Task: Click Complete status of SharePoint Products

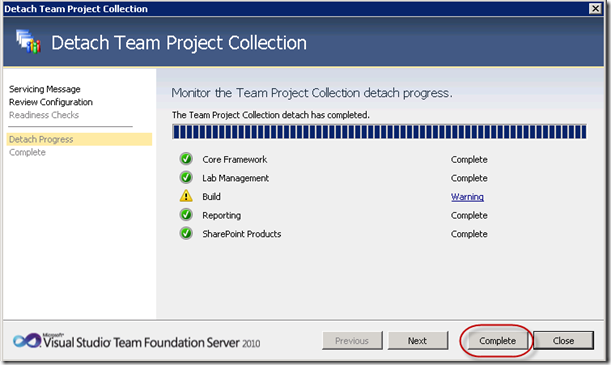Action: [x=469, y=234]
